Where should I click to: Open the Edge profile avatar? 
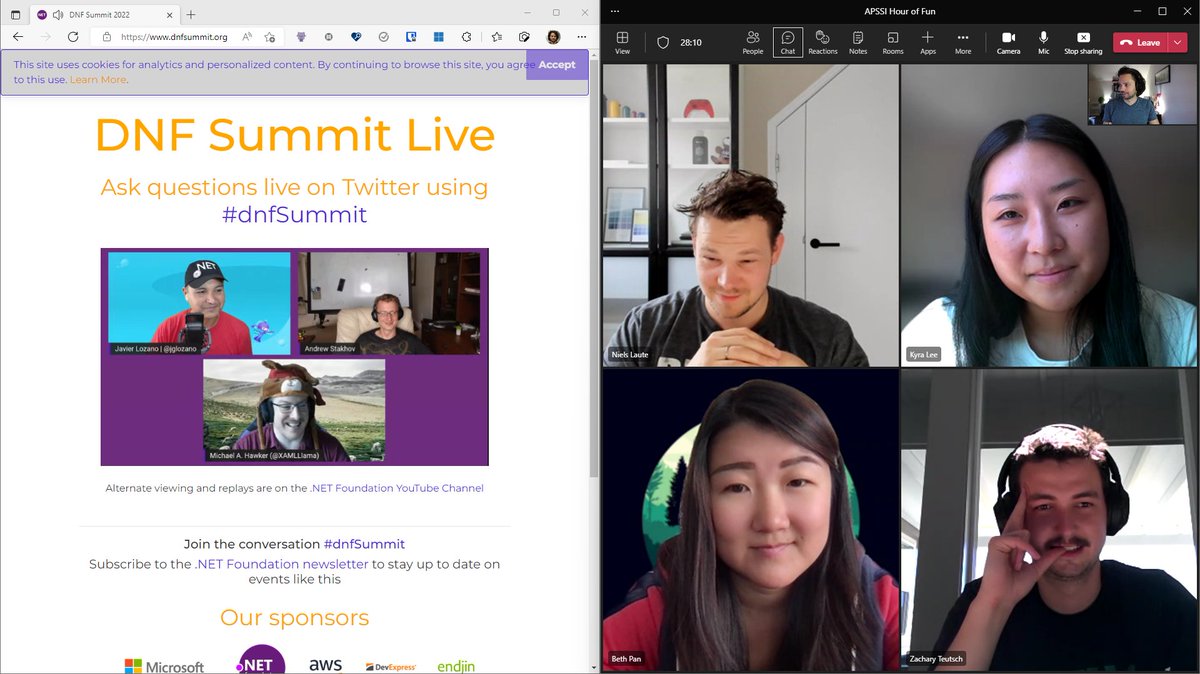click(553, 37)
